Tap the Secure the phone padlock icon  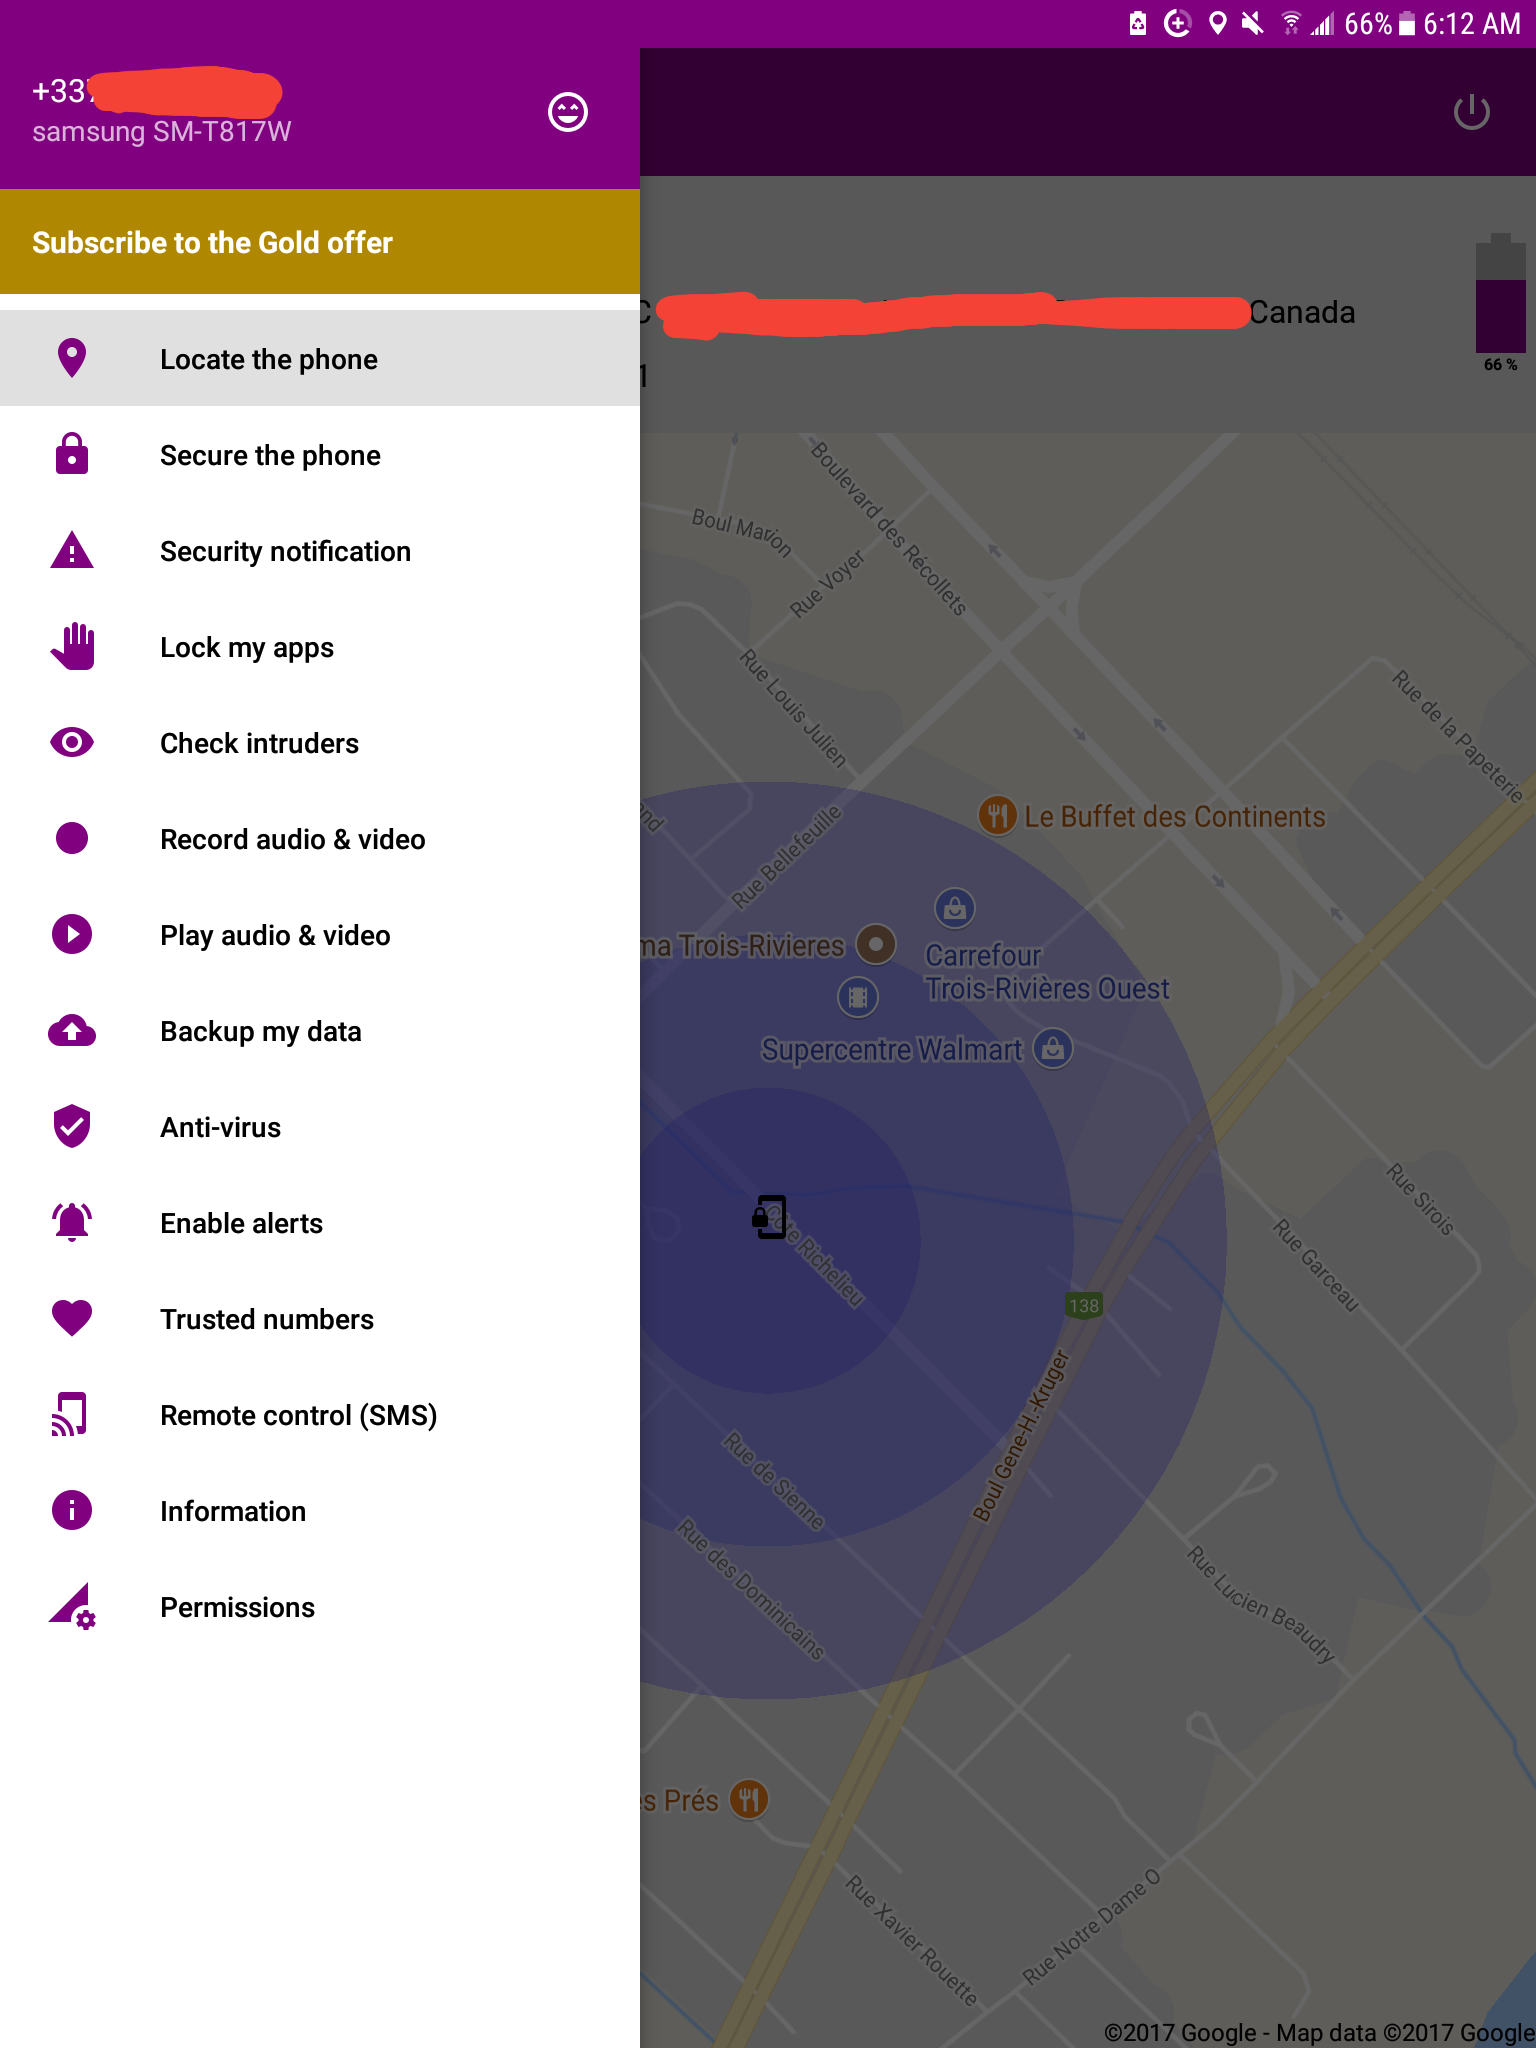72,454
